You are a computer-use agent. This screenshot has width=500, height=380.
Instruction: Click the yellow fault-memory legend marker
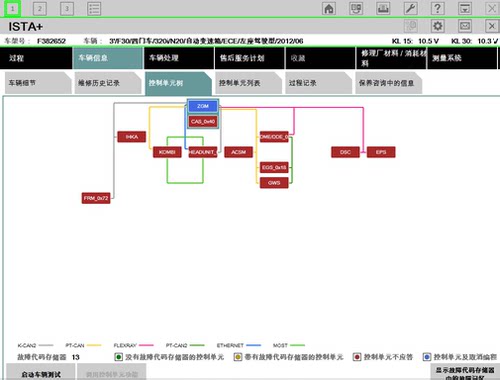click(238, 357)
